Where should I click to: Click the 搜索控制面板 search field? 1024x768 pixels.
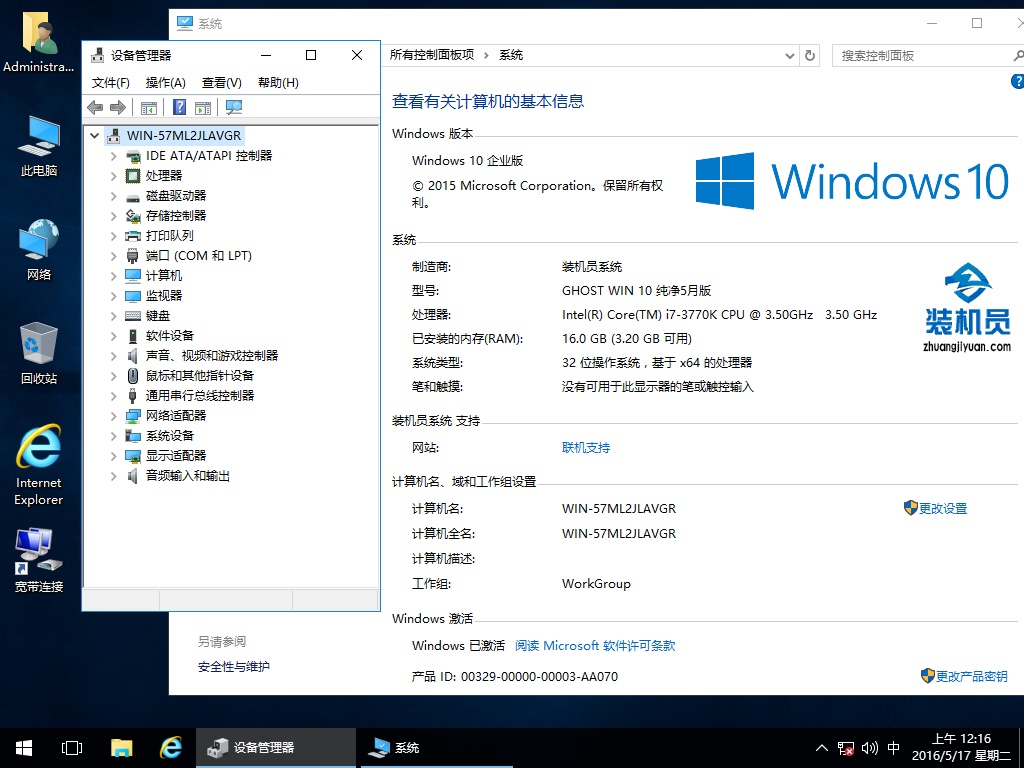click(920, 56)
